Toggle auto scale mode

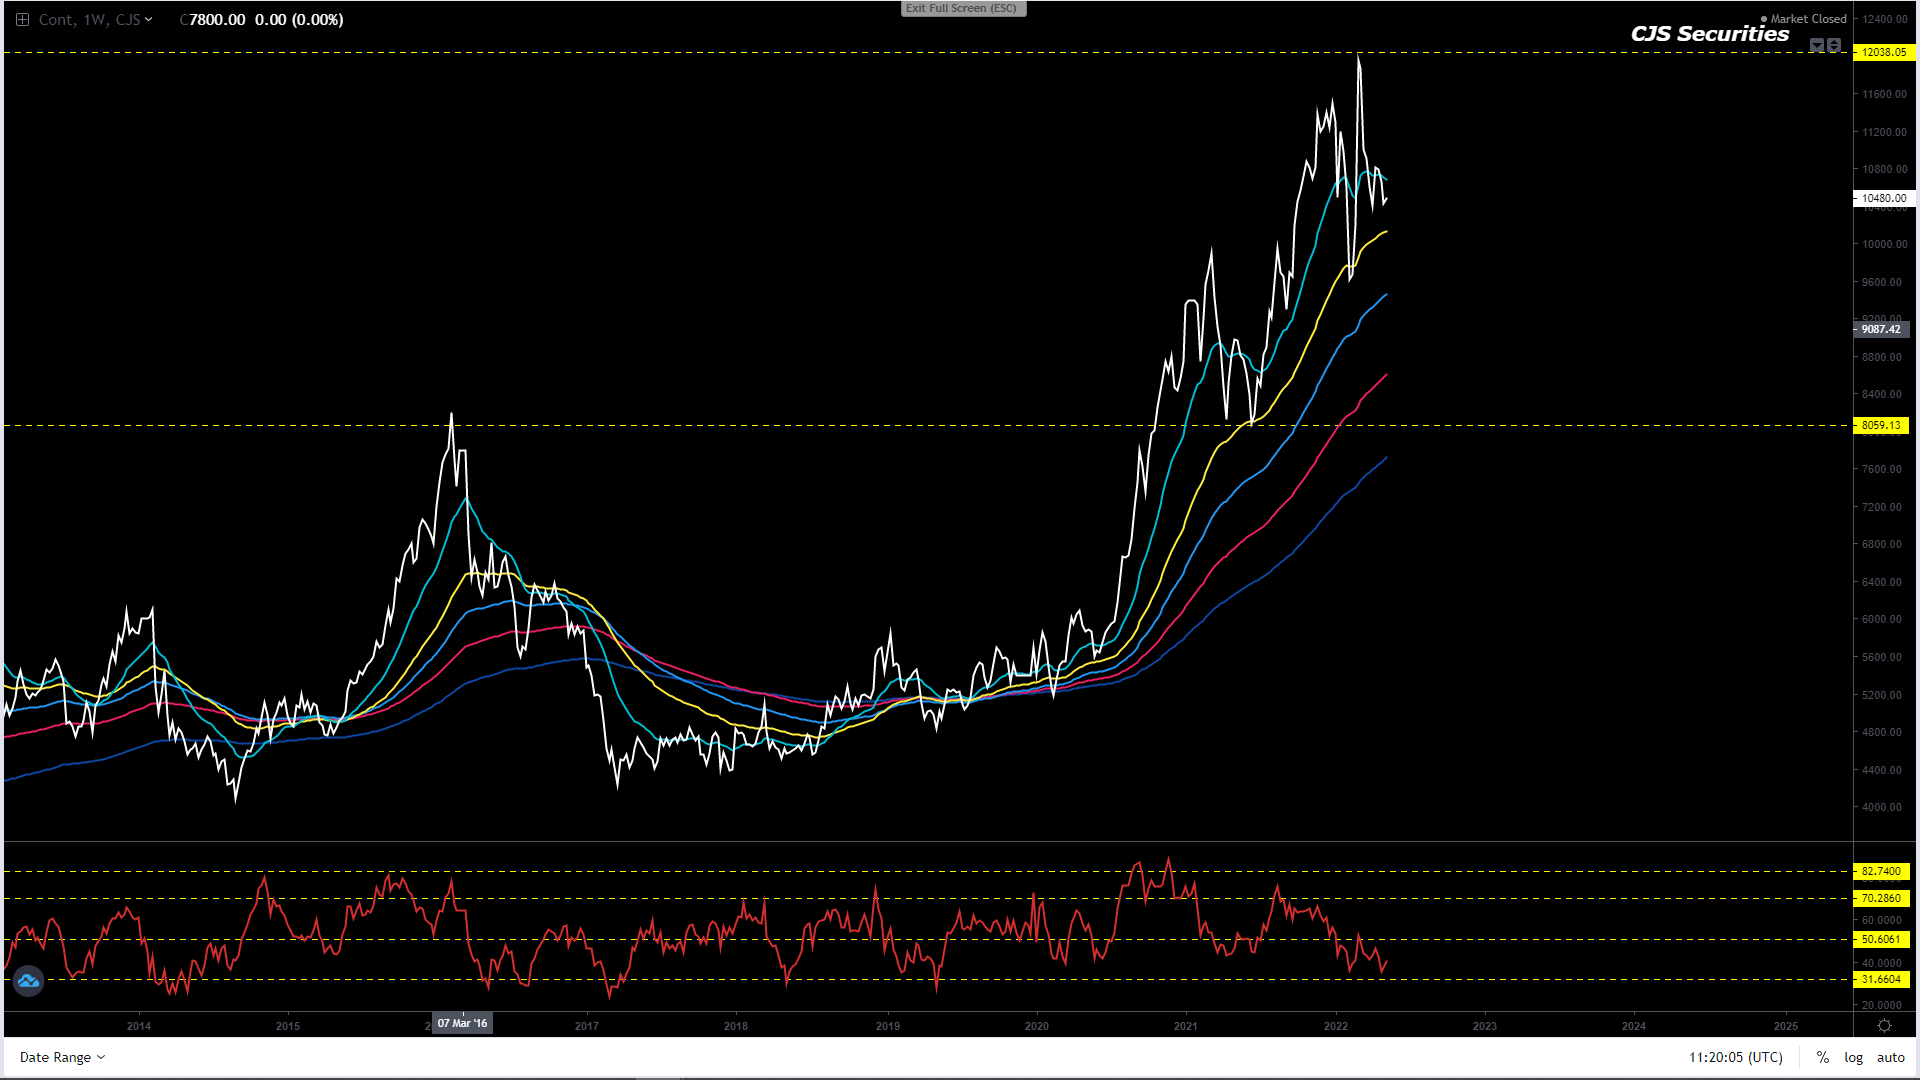pos(1890,1057)
